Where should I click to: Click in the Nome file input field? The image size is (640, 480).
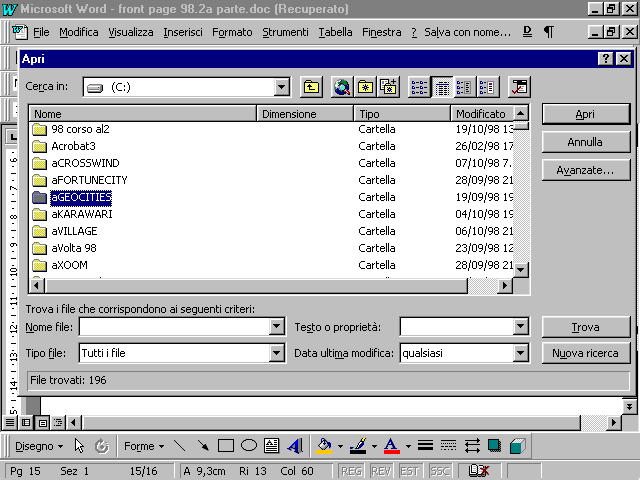[x=174, y=327]
